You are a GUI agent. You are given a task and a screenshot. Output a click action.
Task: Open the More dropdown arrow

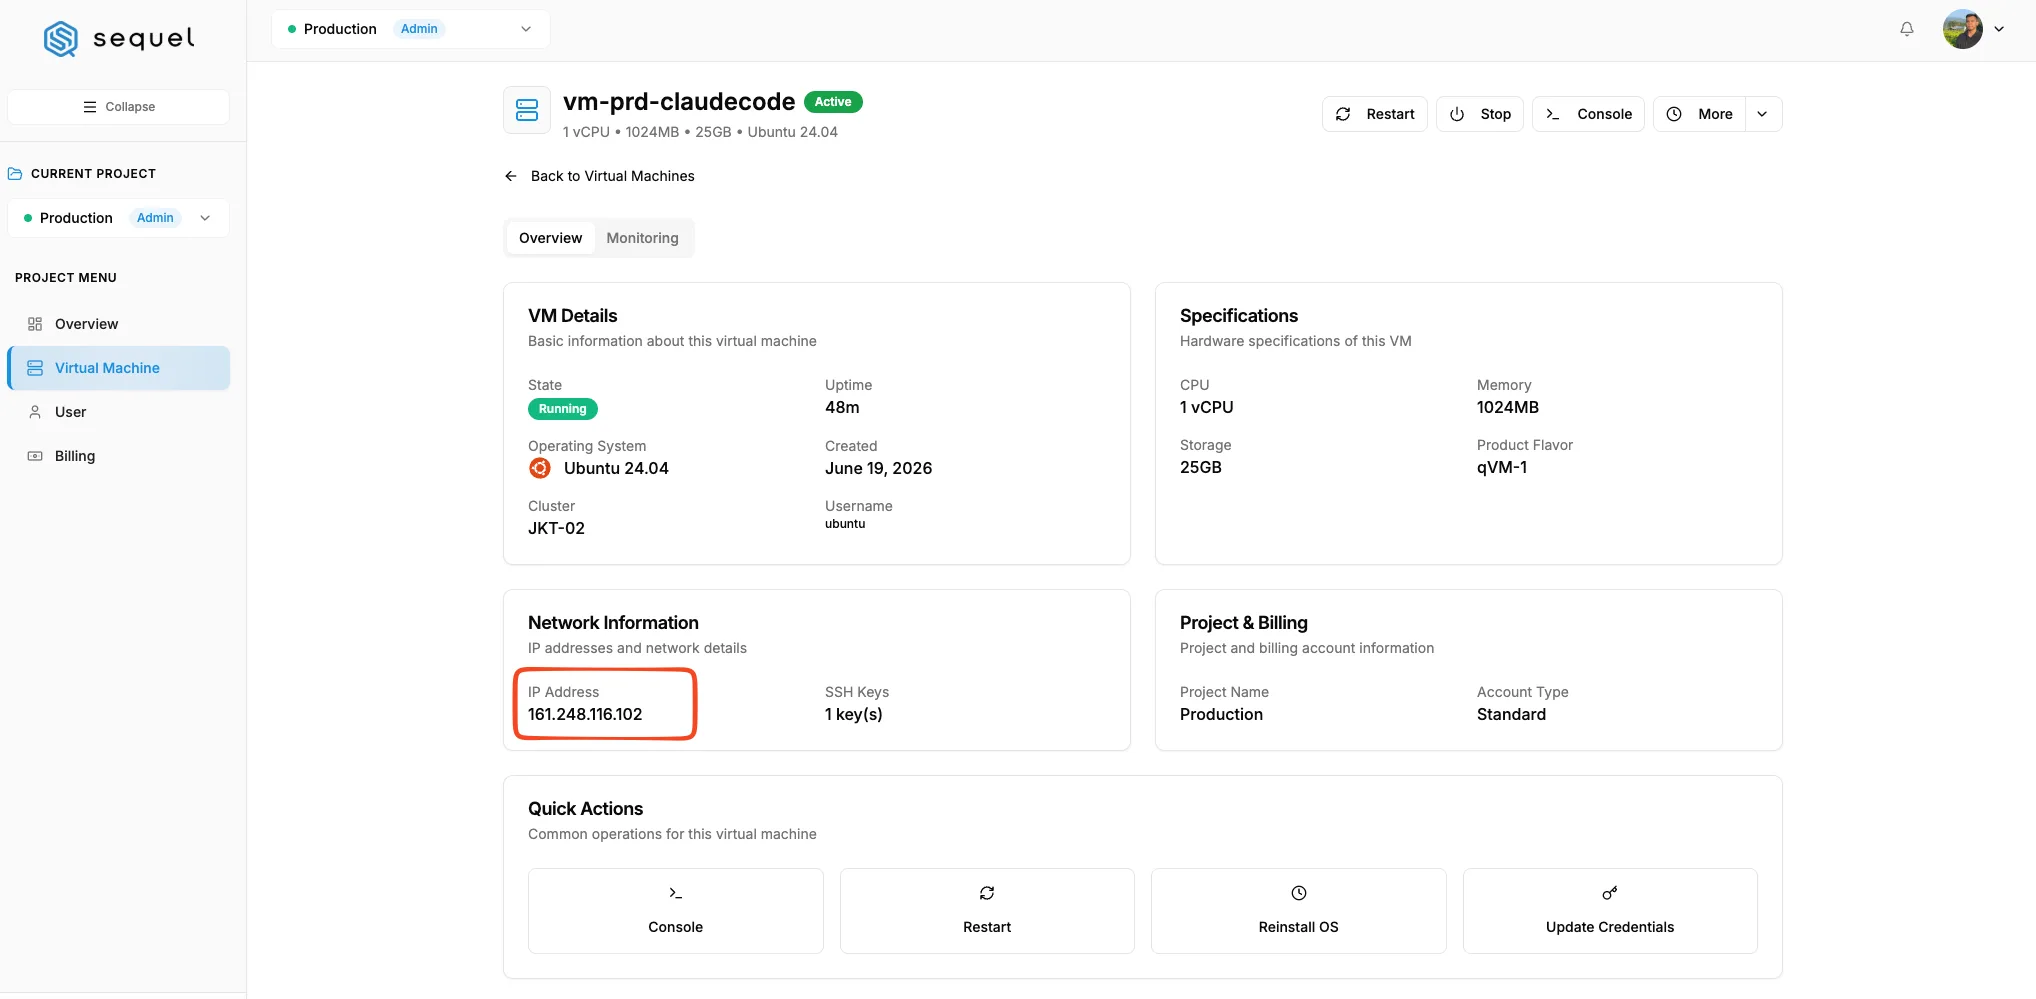coord(1763,114)
